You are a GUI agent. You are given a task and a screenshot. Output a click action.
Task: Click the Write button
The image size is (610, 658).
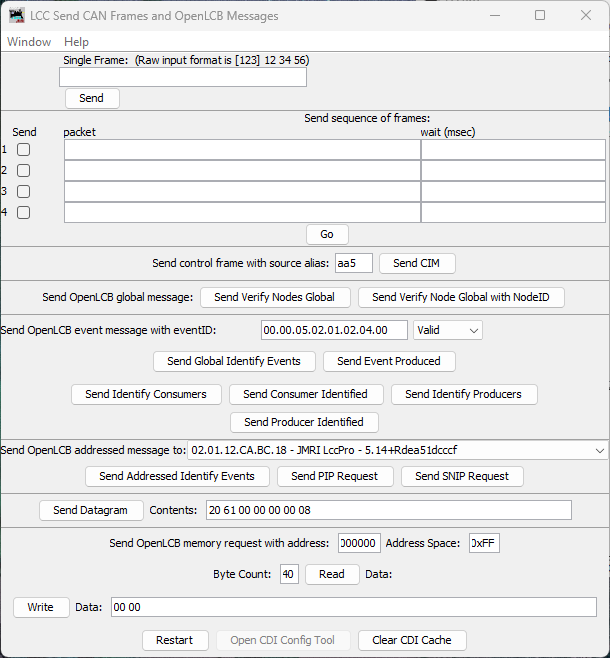pos(41,607)
